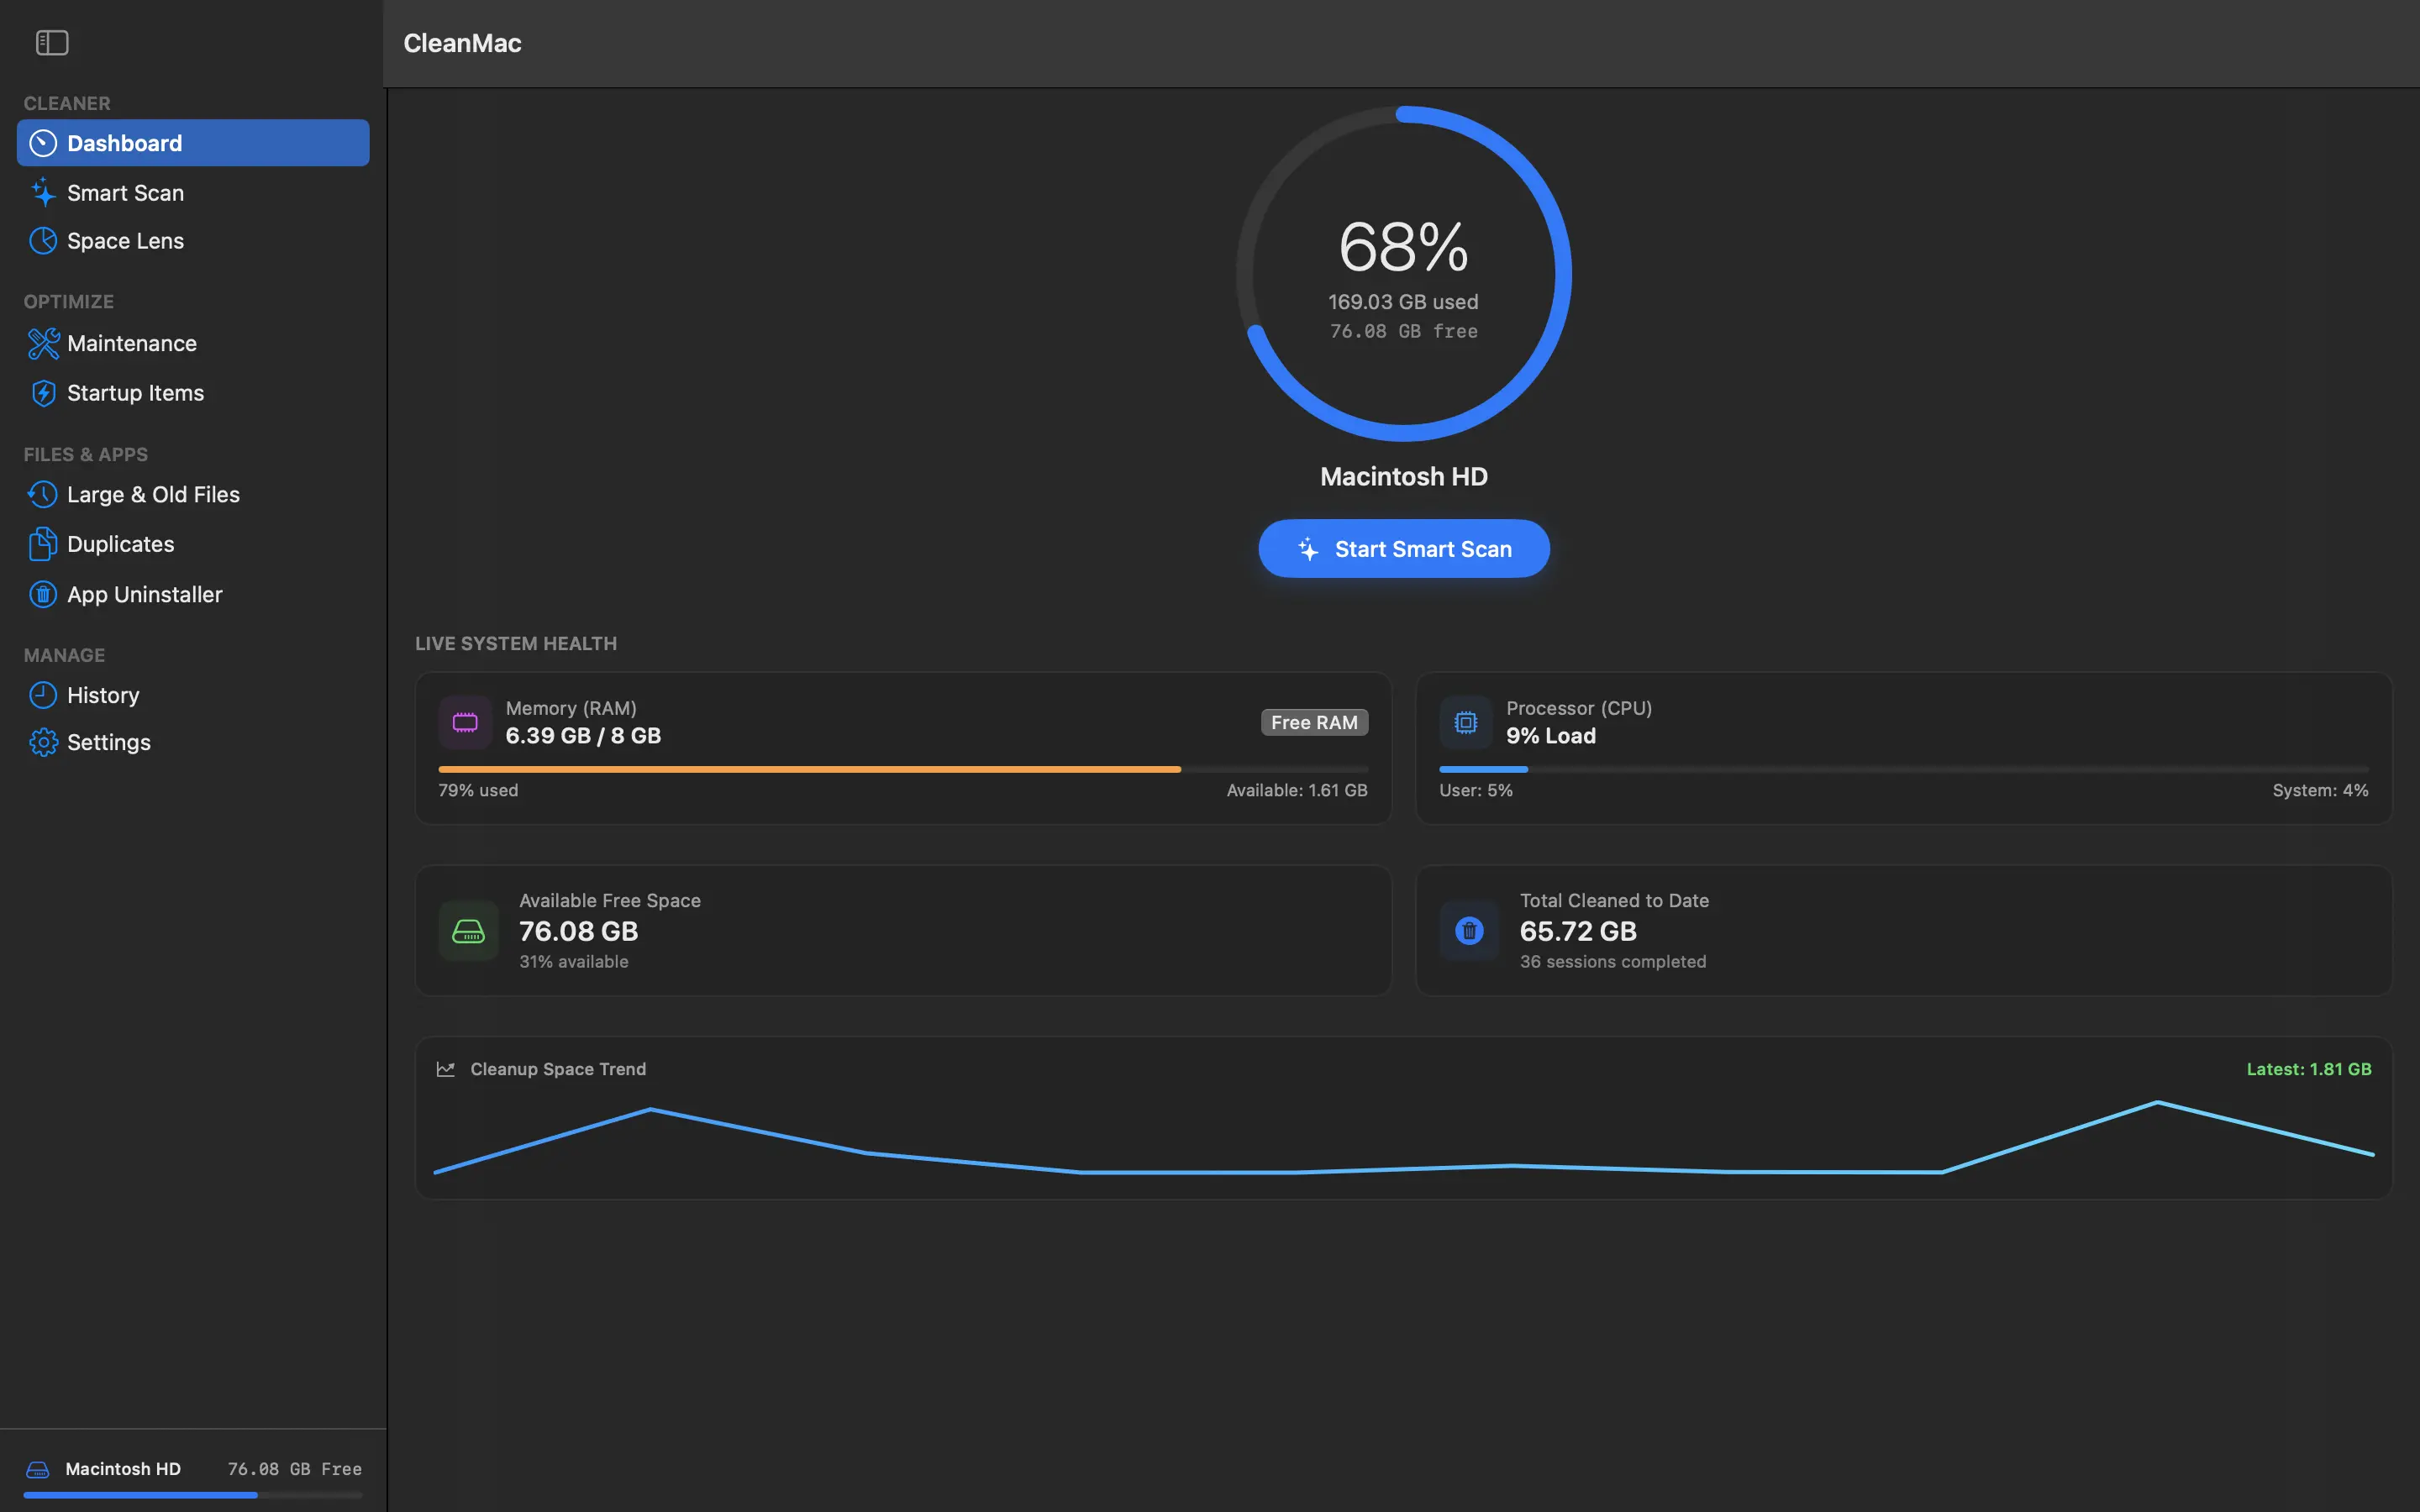Click the Settings gear icon

point(43,742)
